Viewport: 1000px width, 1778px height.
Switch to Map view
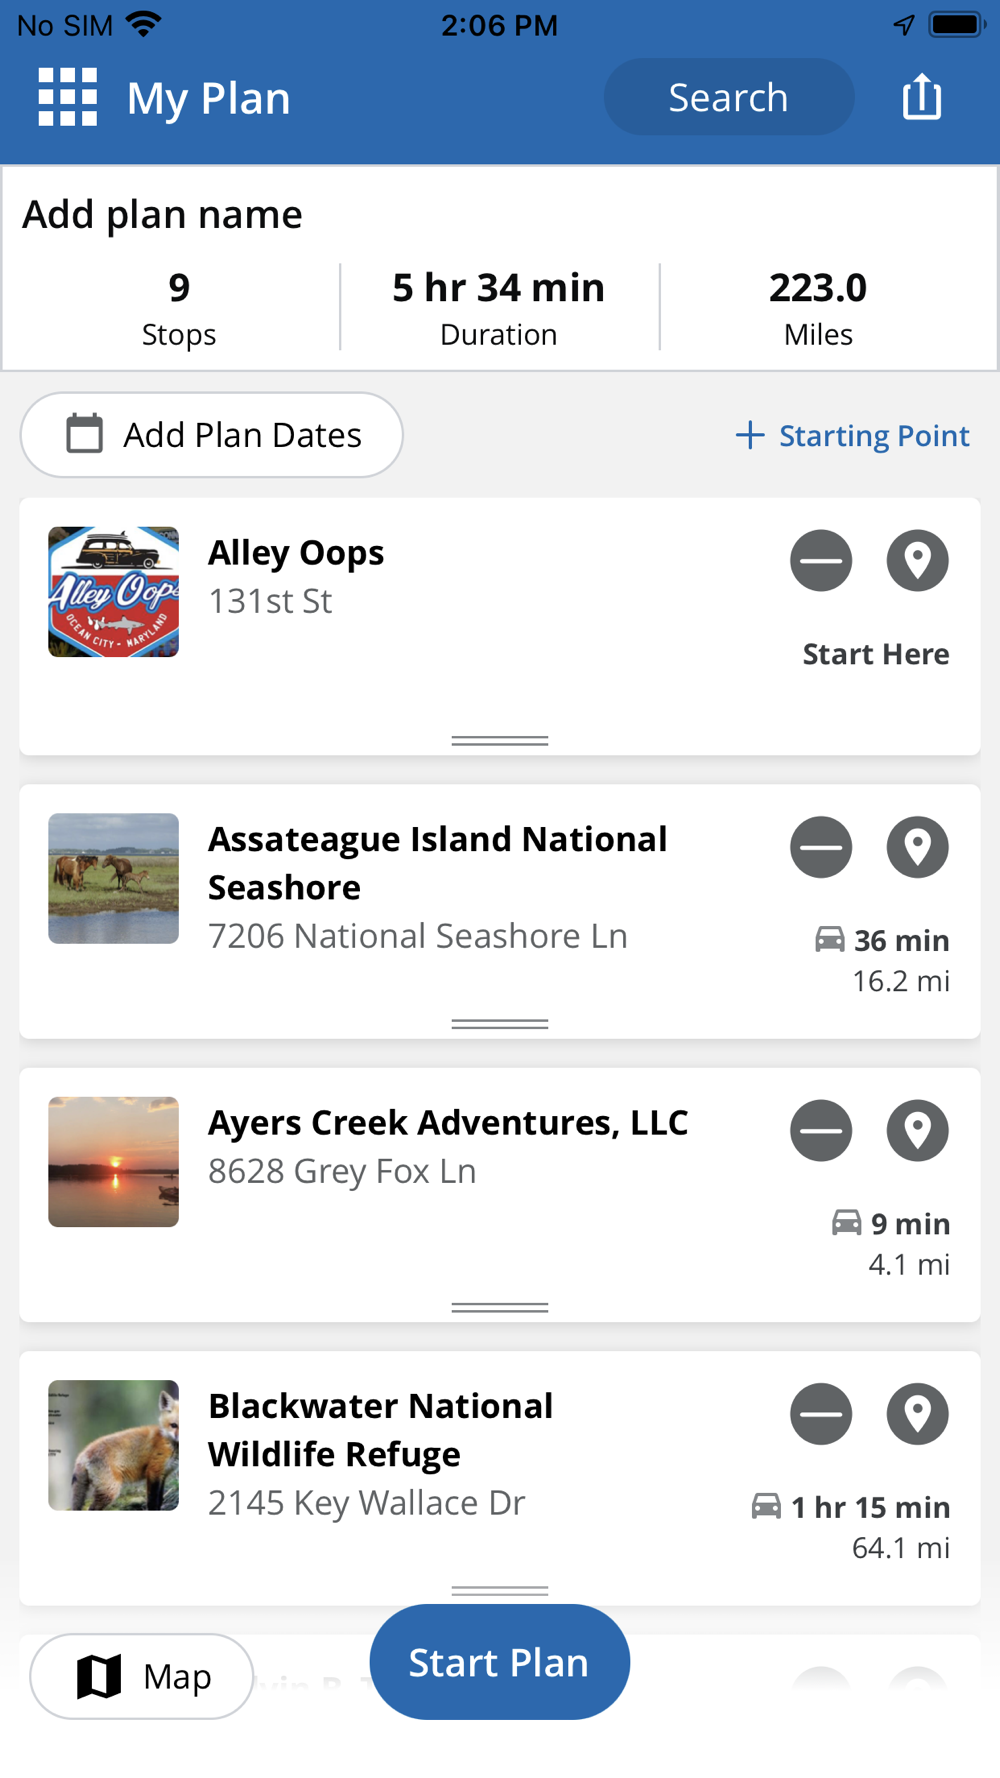(142, 1676)
